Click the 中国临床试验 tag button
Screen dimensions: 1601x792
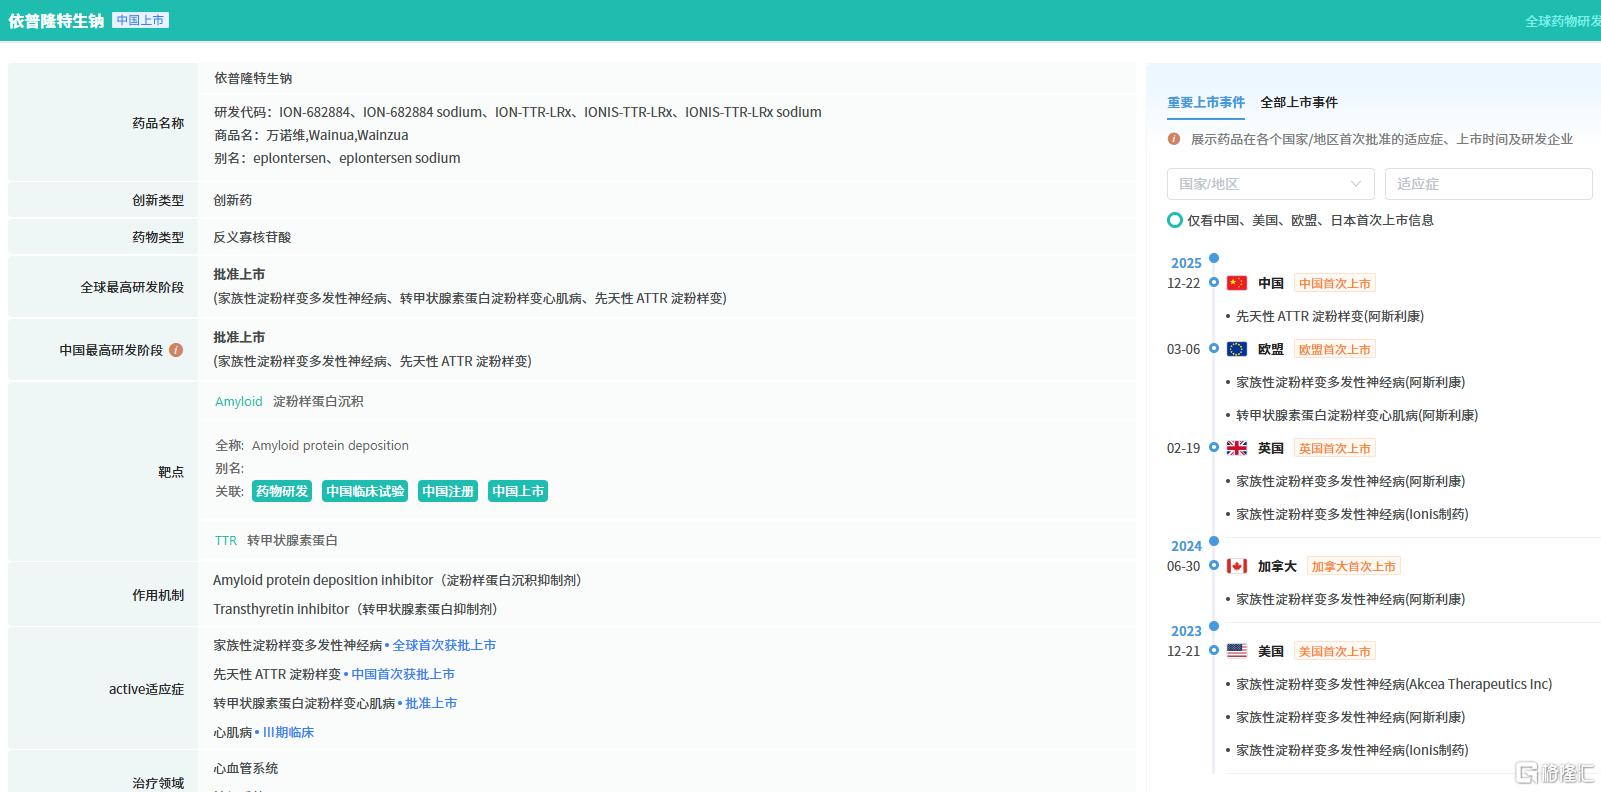coord(365,491)
